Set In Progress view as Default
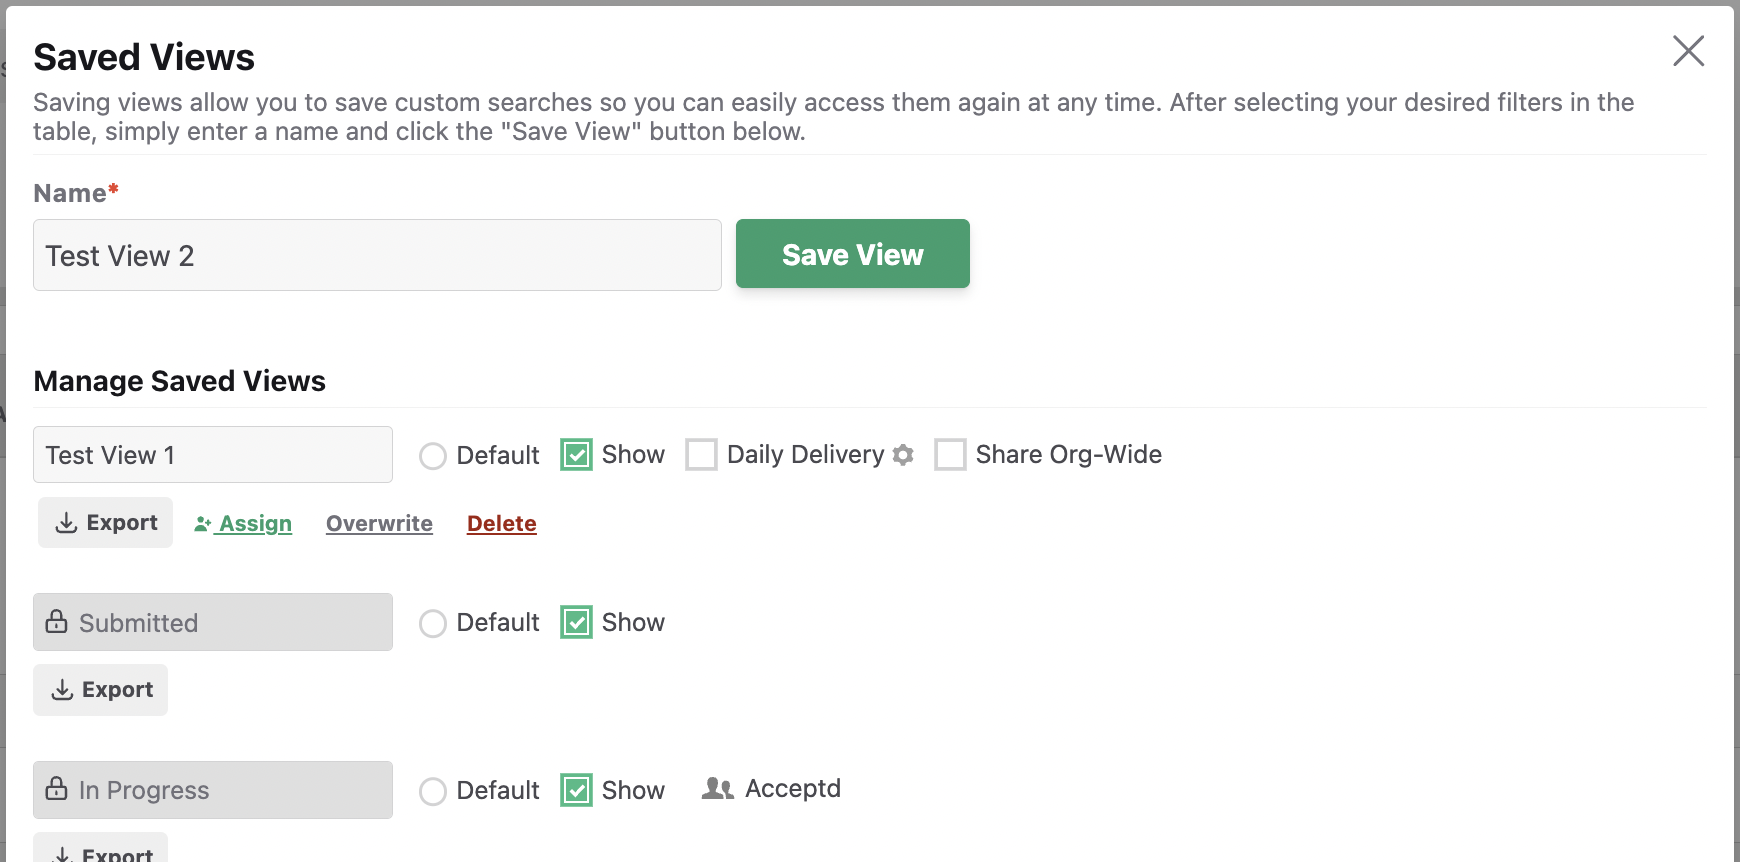Screen dimensions: 1740x862 (433, 792)
